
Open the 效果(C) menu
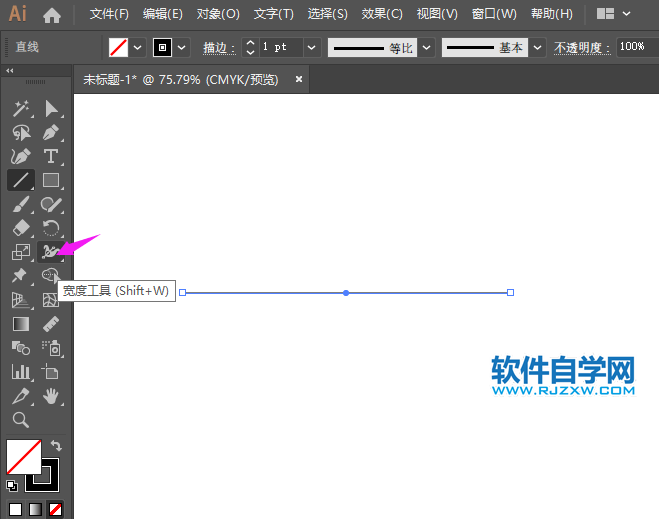[x=381, y=14]
